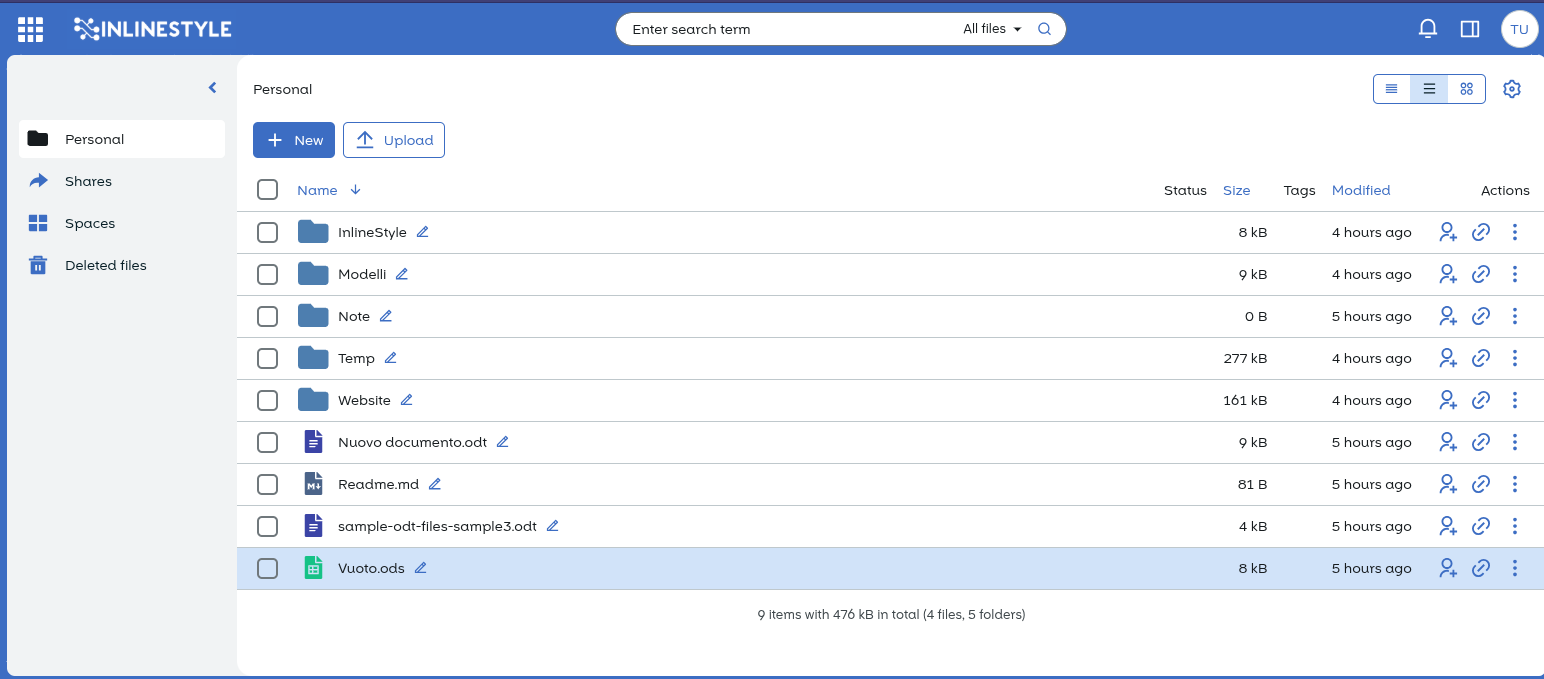Open view settings gear icon
1544x679 pixels.
[1512, 89]
